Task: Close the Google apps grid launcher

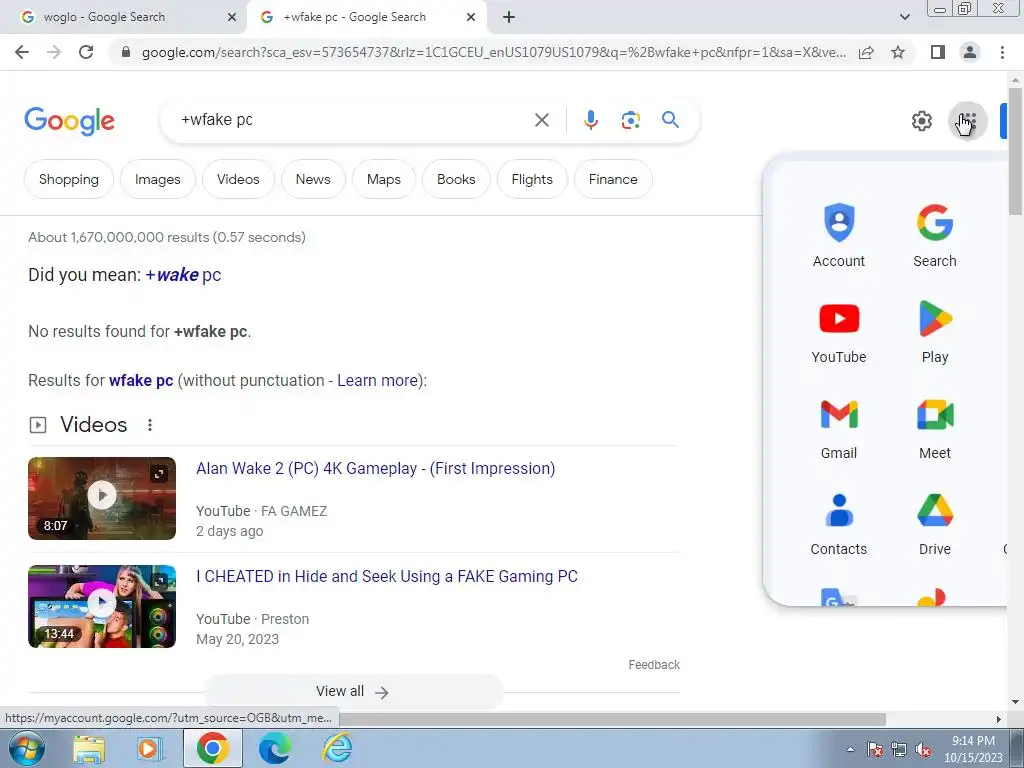Action: 967,121
